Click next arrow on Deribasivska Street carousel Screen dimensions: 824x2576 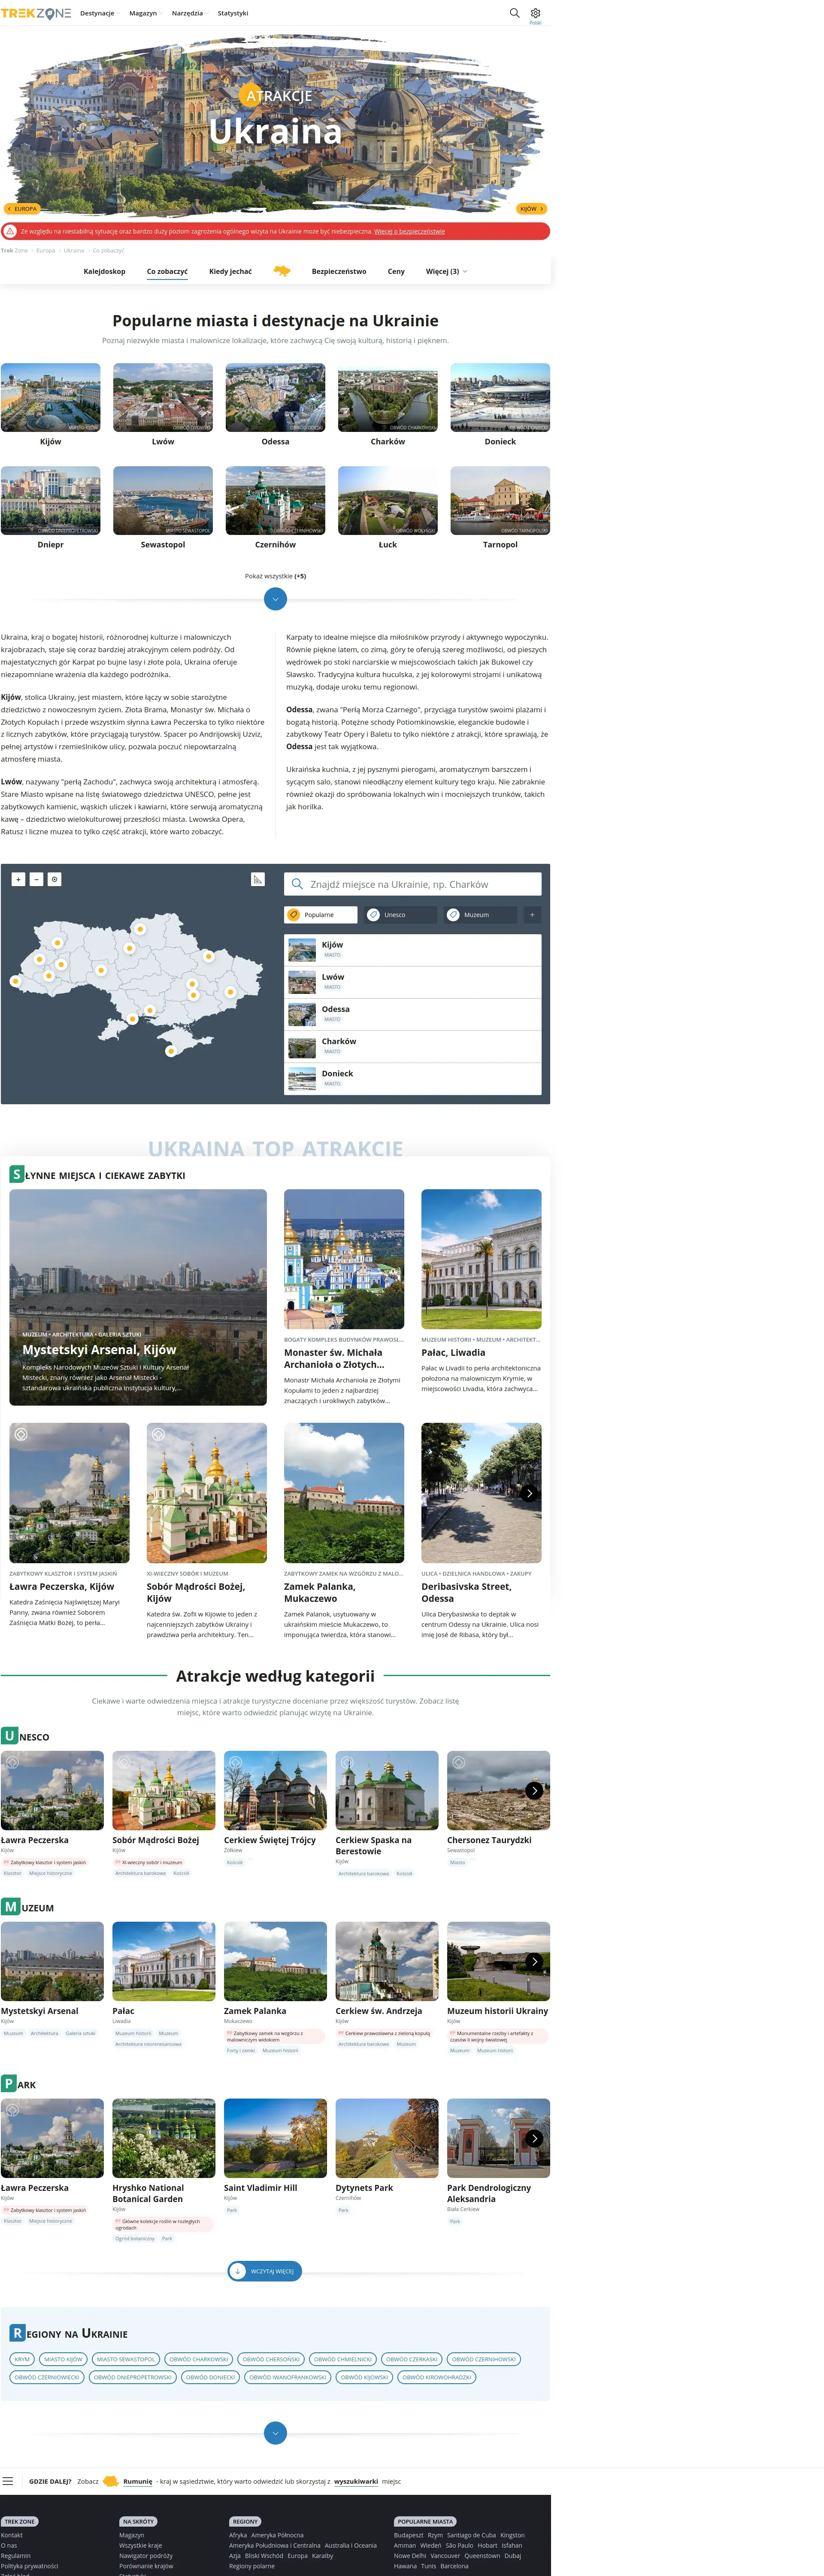tap(529, 1493)
